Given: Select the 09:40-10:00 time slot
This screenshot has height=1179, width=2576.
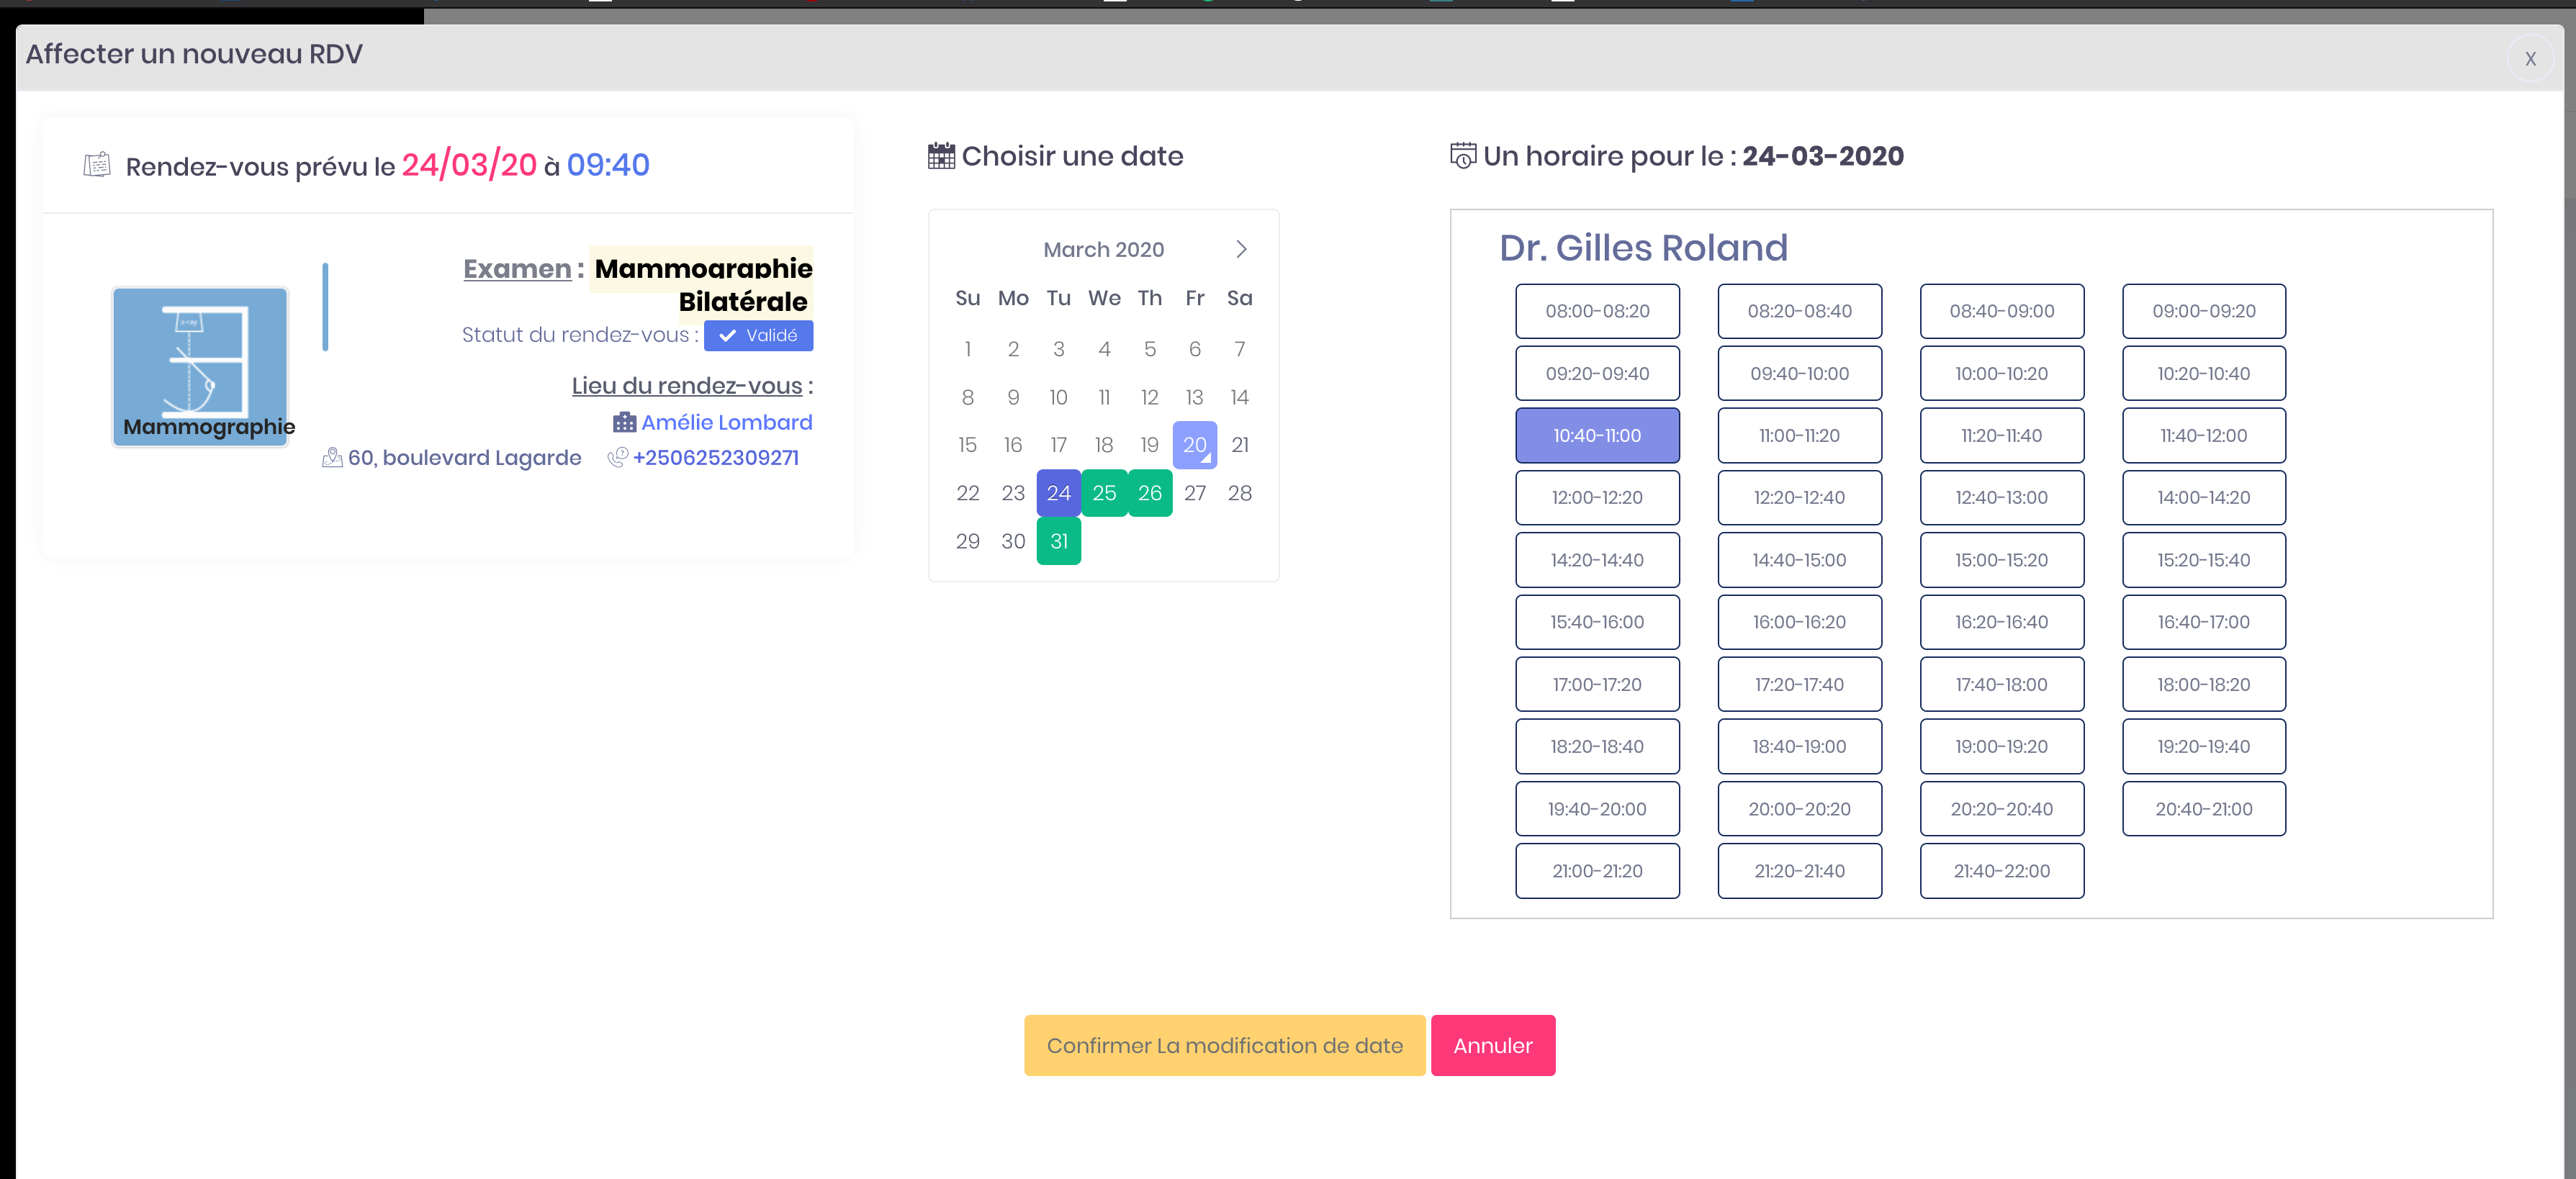Looking at the screenshot, I should coord(1798,374).
